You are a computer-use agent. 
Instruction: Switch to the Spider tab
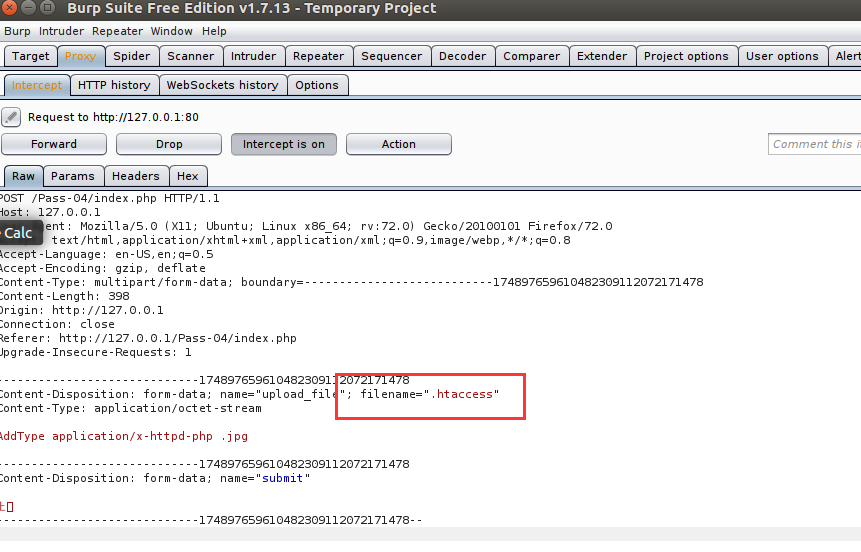click(x=131, y=56)
